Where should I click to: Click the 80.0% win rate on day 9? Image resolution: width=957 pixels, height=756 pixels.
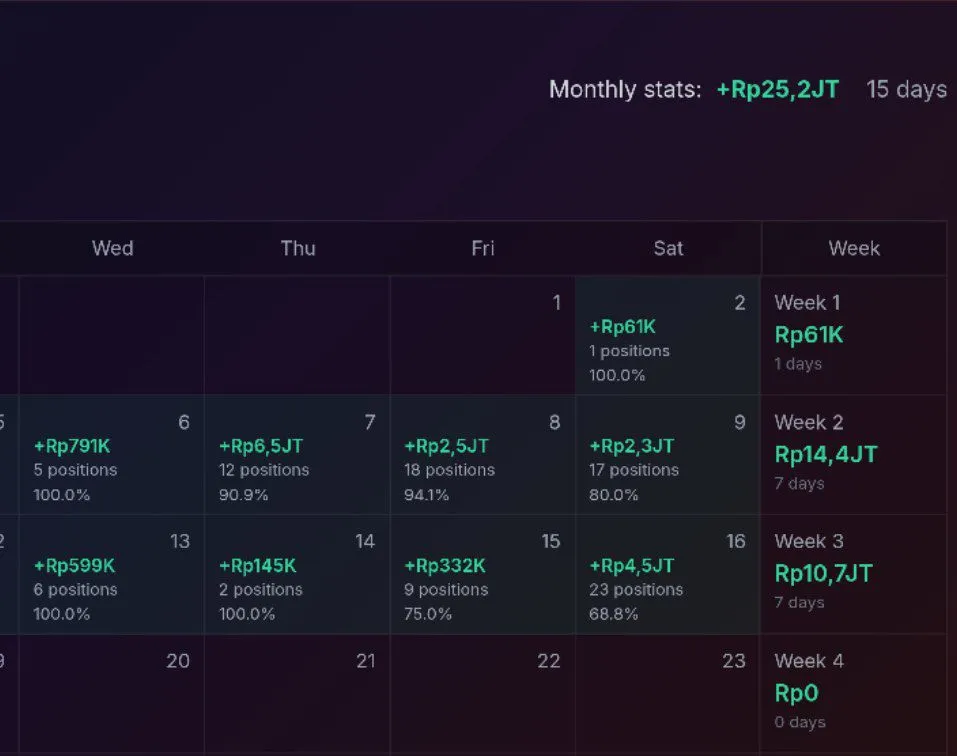(x=613, y=495)
